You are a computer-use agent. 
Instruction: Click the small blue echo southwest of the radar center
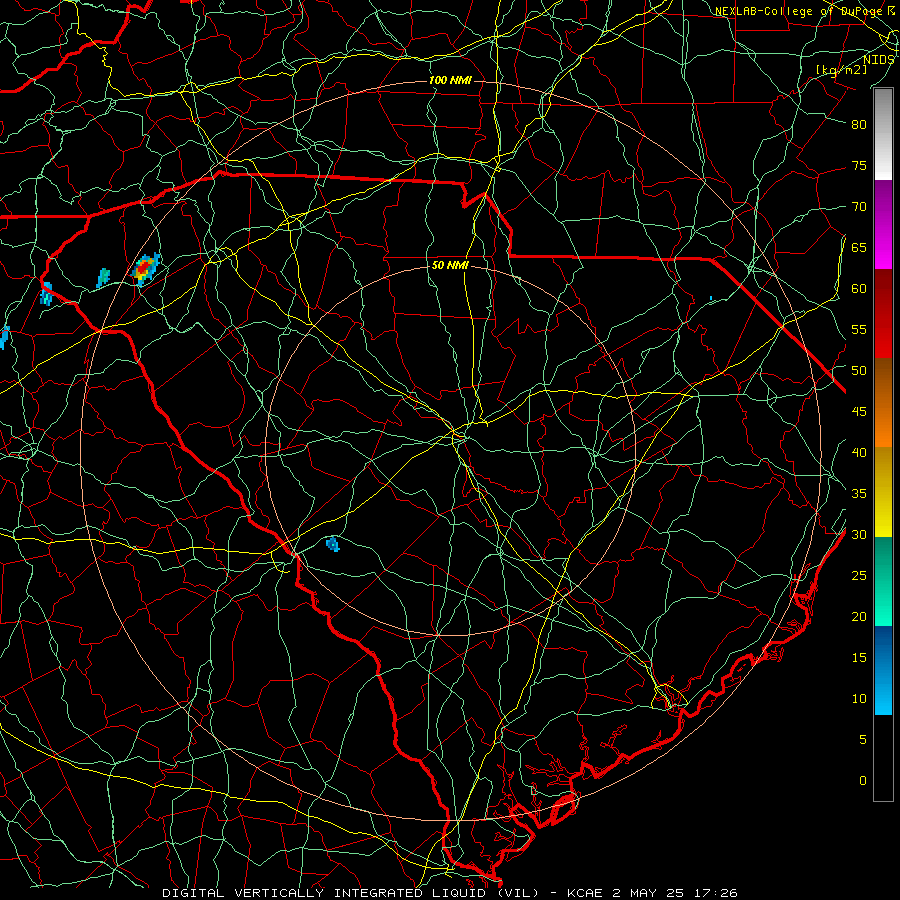[x=332, y=544]
